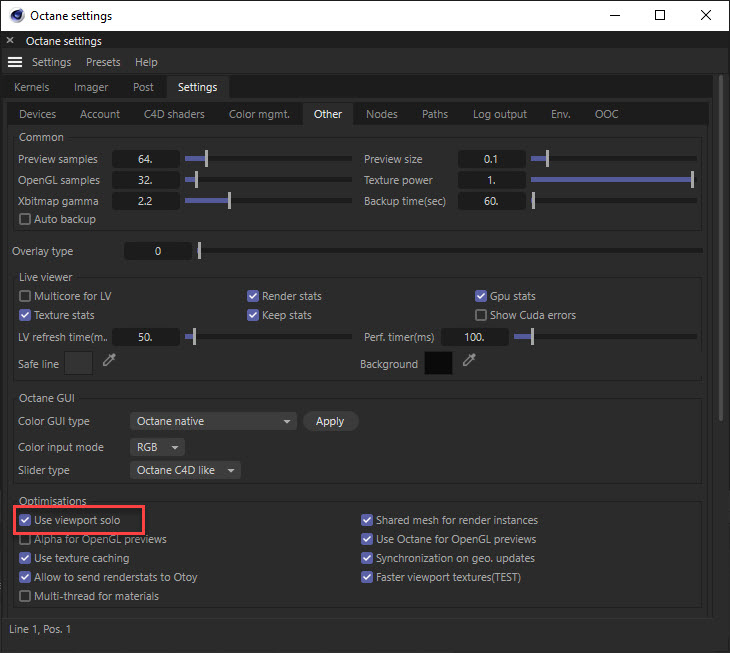
Task: Uncheck Shared mesh for render instances
Action: [367, 520]
